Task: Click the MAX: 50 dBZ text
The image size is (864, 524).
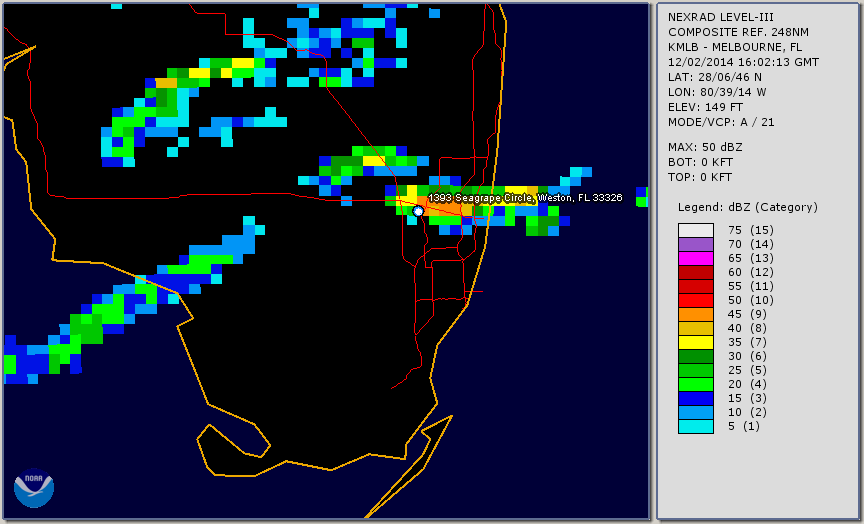Action: pos(705,147)
